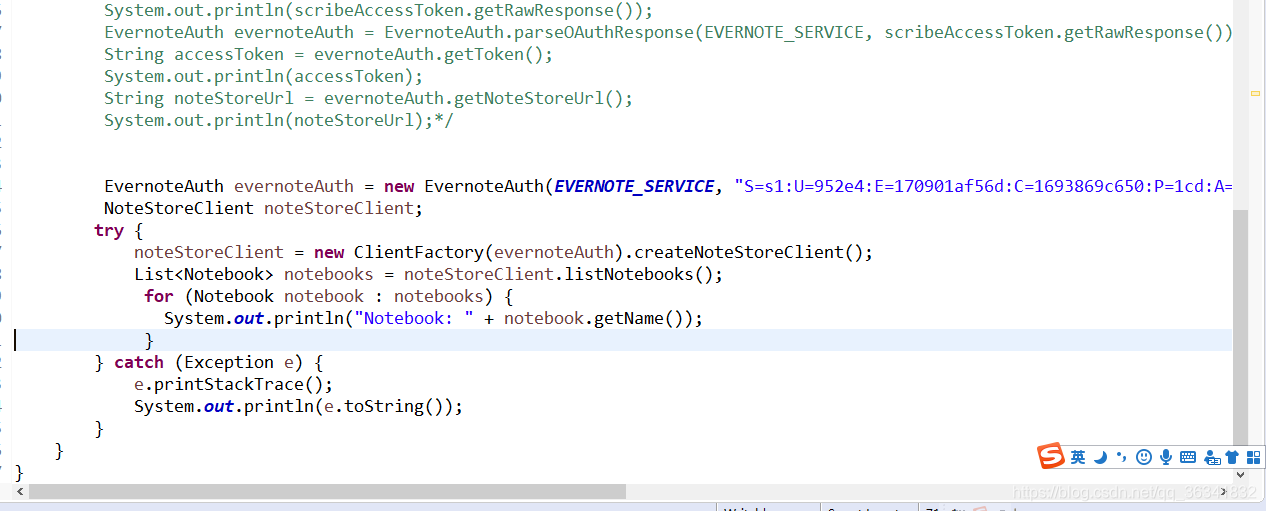Toggle Sogou Chinese/English punctuation mode

coord(1121,457)
